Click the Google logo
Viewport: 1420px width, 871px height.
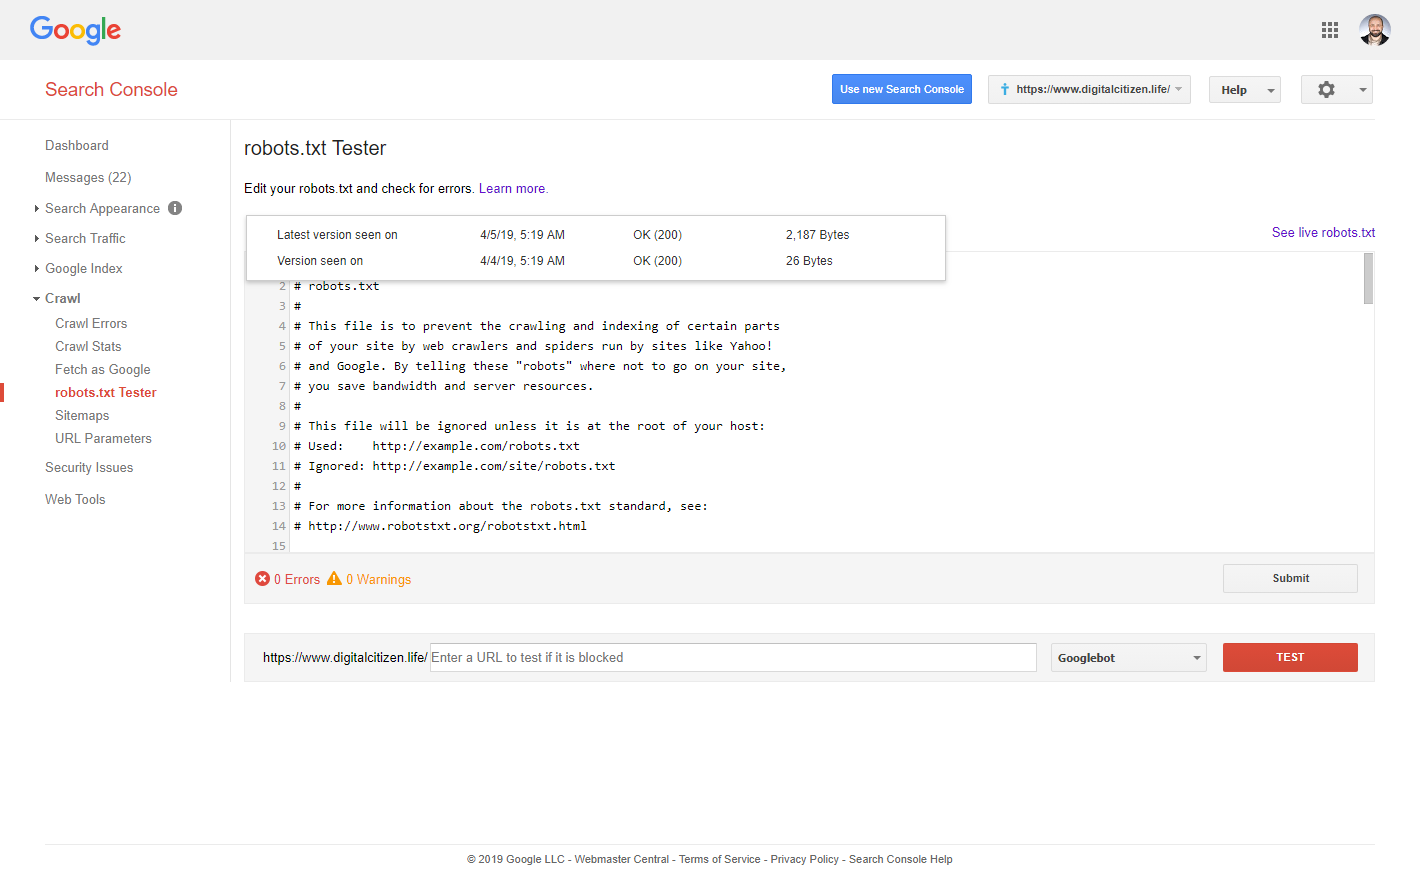(75, 30)
